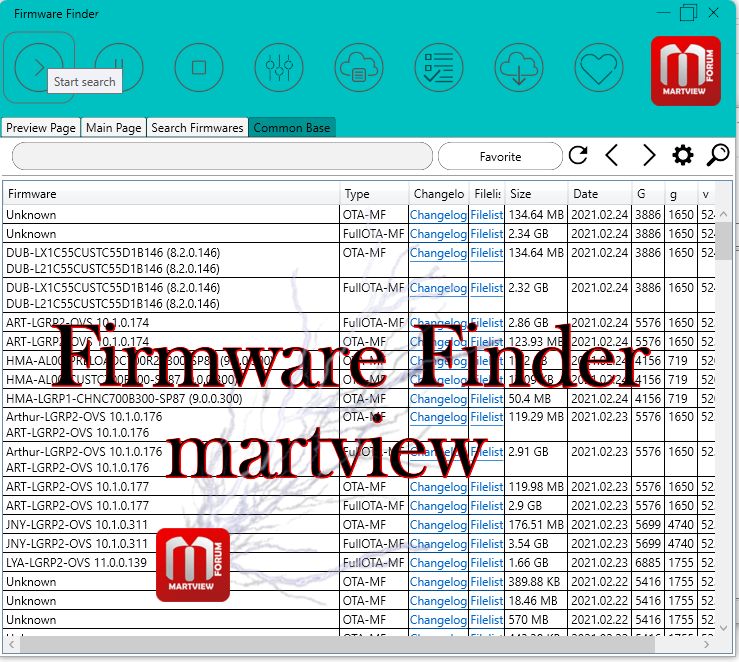This screenshot has height=662, width=739.
Task: Click the 2.32 GB size cell
Action: [536, 295]
